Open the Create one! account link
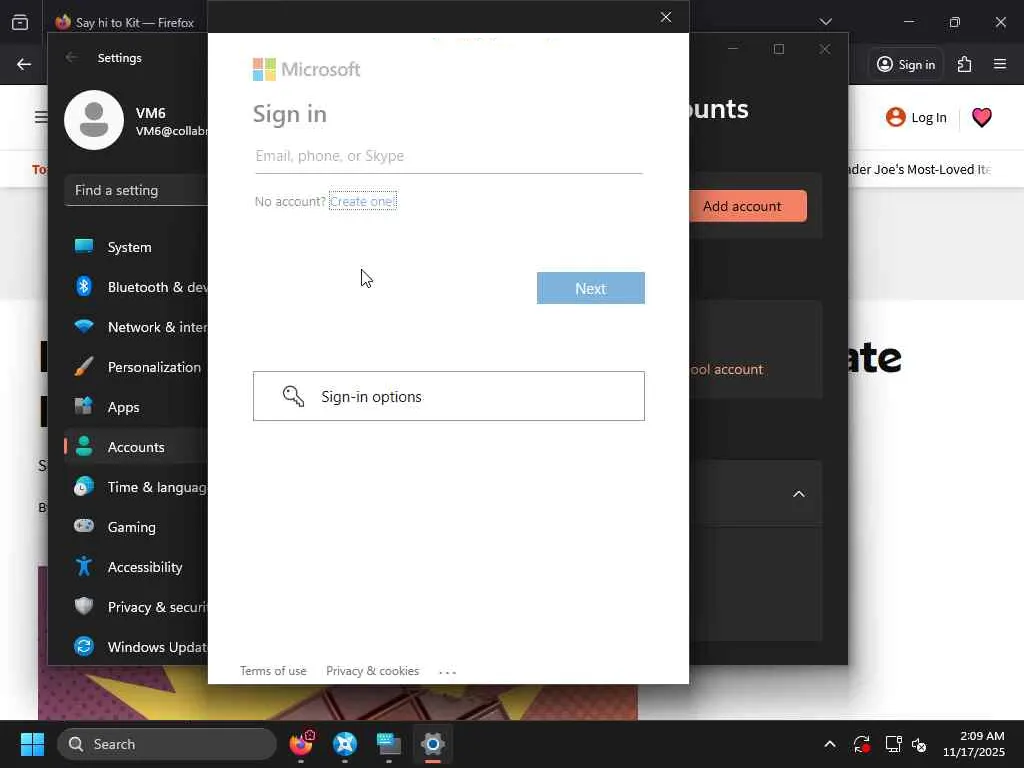1024x768 pixels. click(362, 201)
